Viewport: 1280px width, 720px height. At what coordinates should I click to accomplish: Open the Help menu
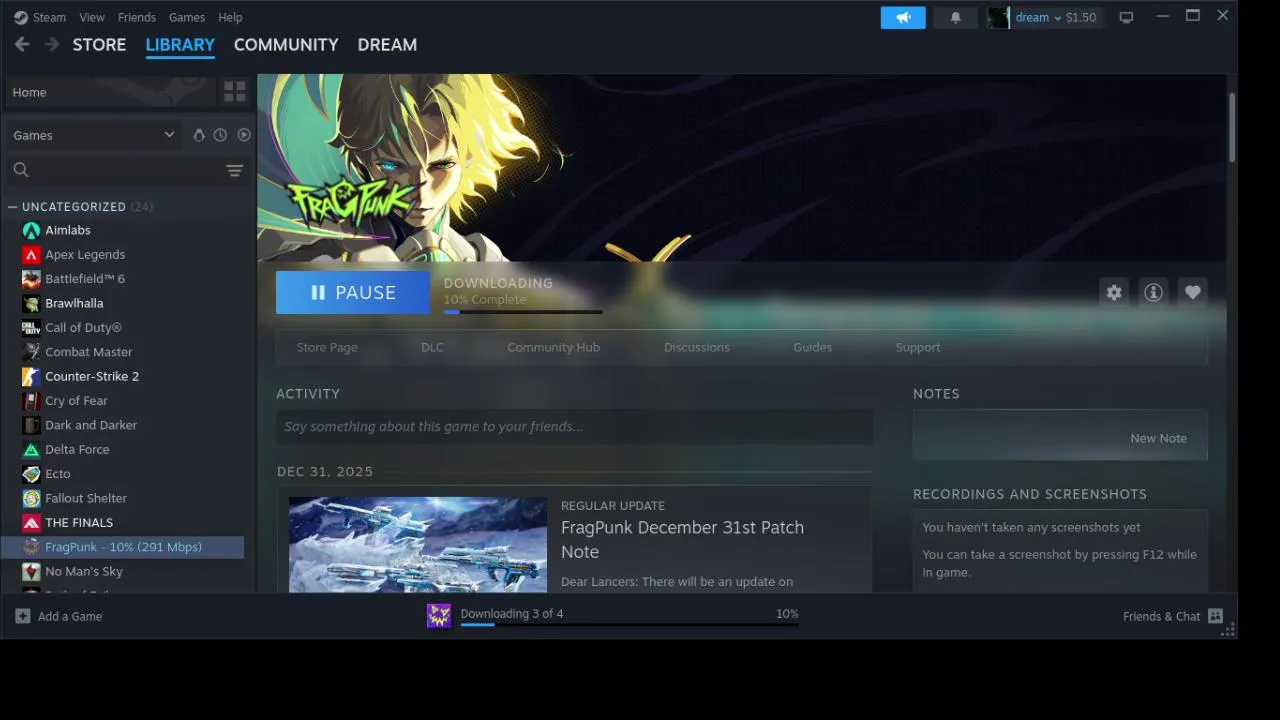pos(230,17)
